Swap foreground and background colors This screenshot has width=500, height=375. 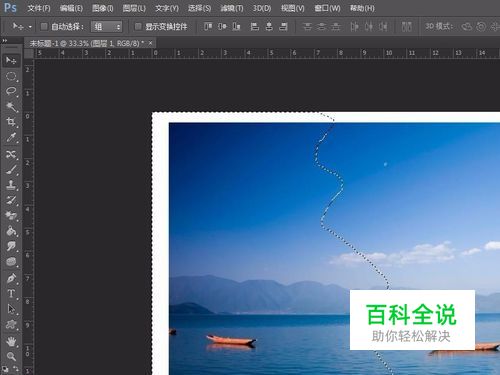pos(16,369)
